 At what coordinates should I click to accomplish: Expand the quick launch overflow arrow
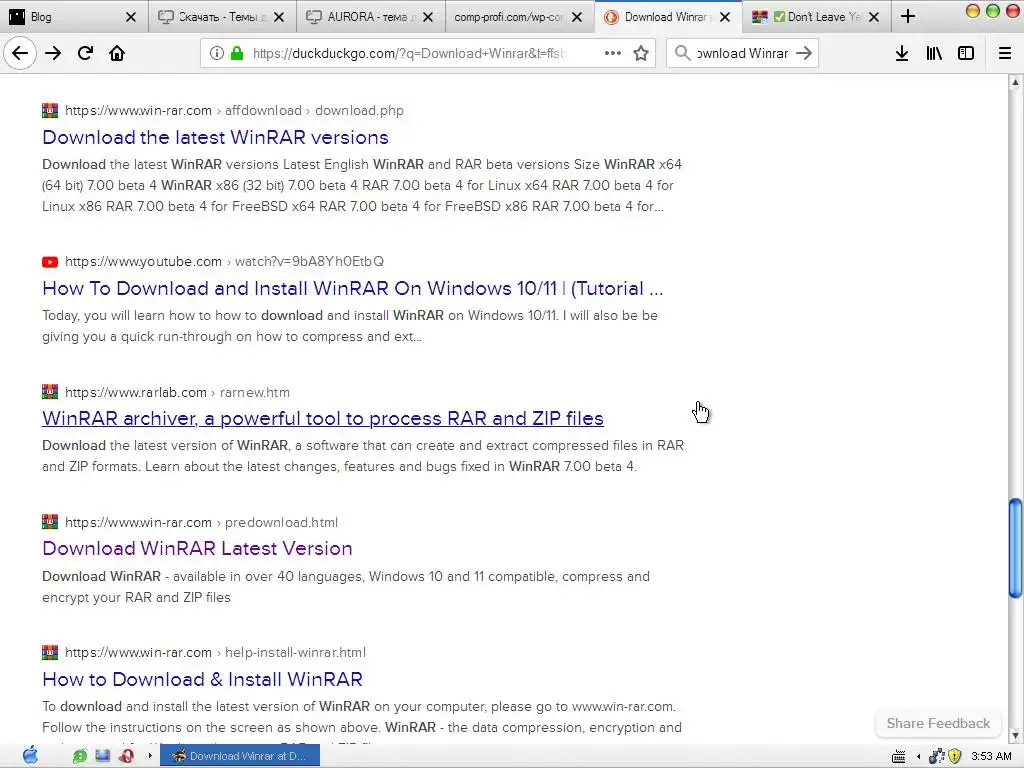[150, 756]
